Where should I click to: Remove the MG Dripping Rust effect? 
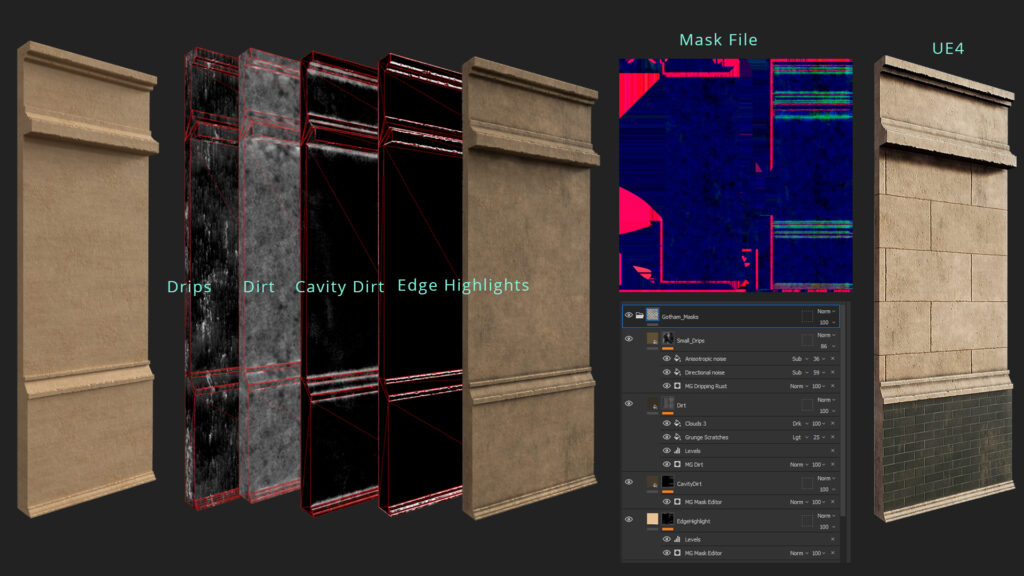[831, 388]
